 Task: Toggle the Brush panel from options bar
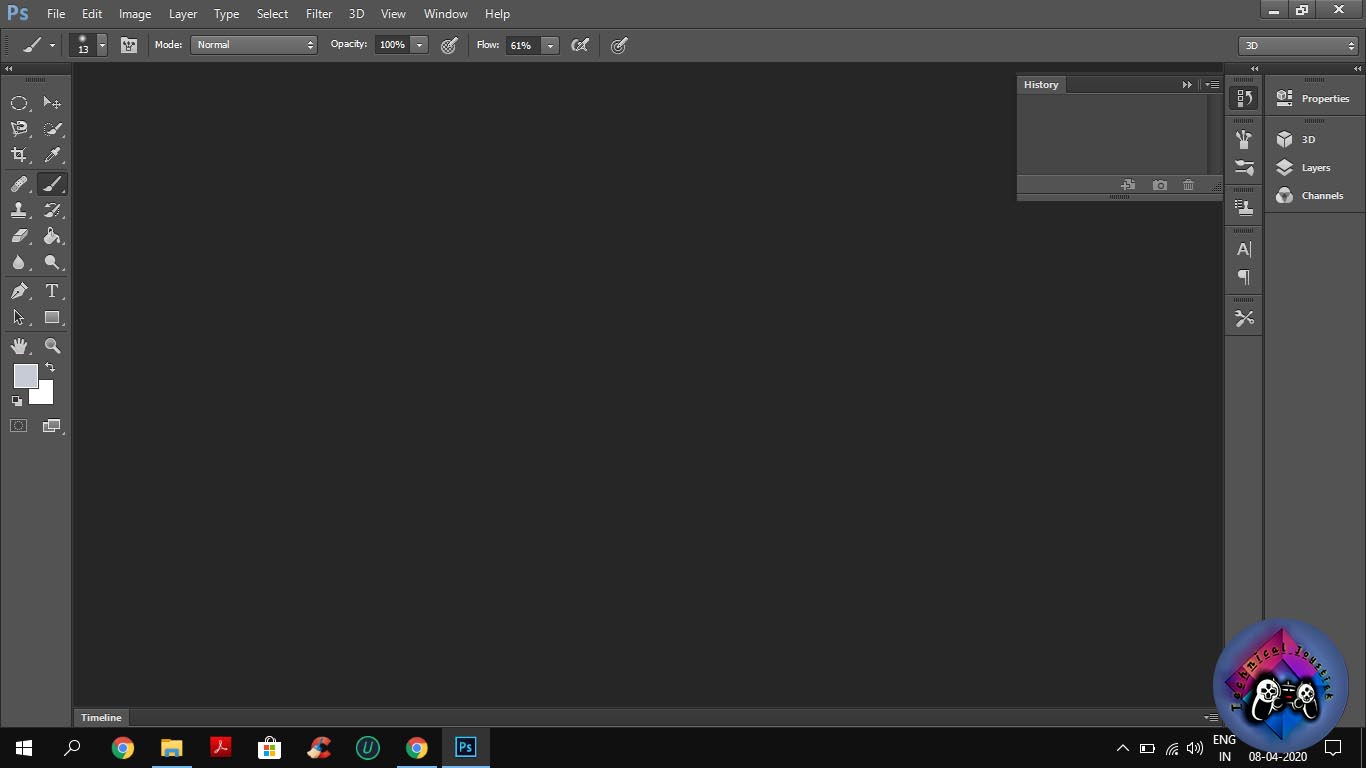(129, 45)
